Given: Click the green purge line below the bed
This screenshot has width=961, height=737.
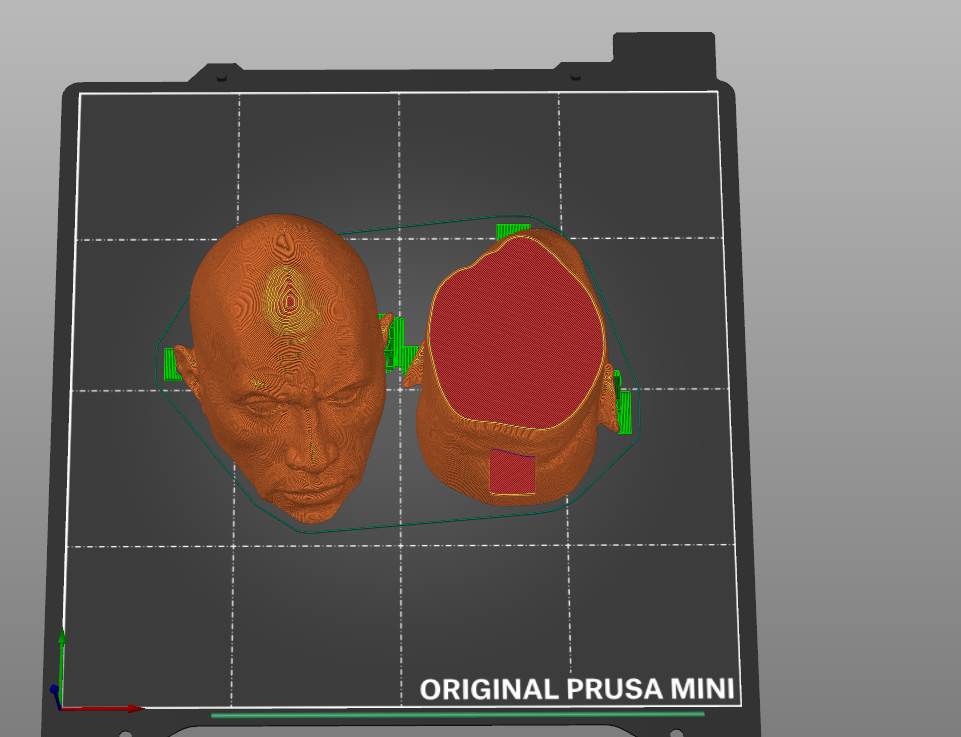Looking at the screenshot, I should click(x=457, y=715).
